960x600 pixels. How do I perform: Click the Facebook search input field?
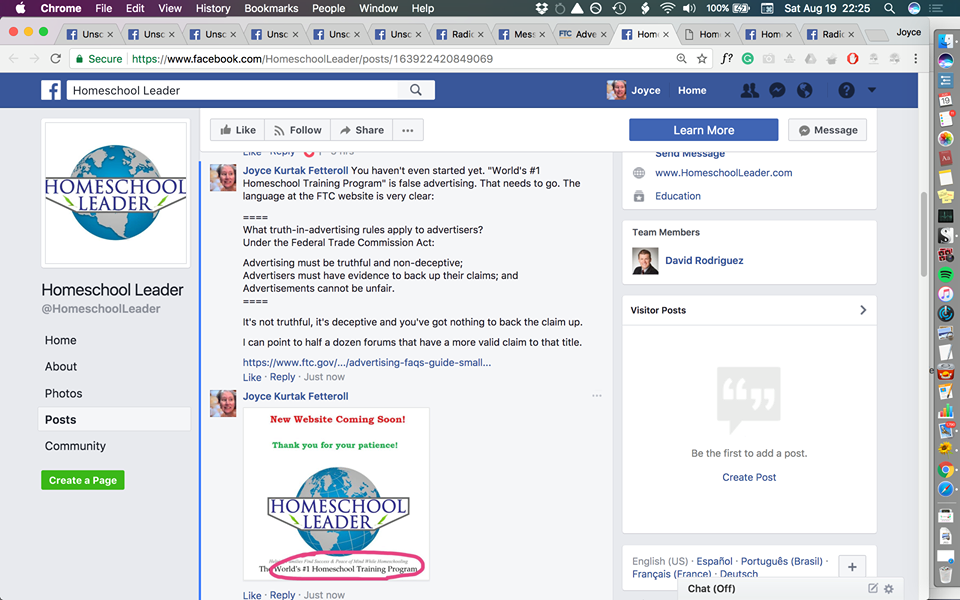coord(232,90)
